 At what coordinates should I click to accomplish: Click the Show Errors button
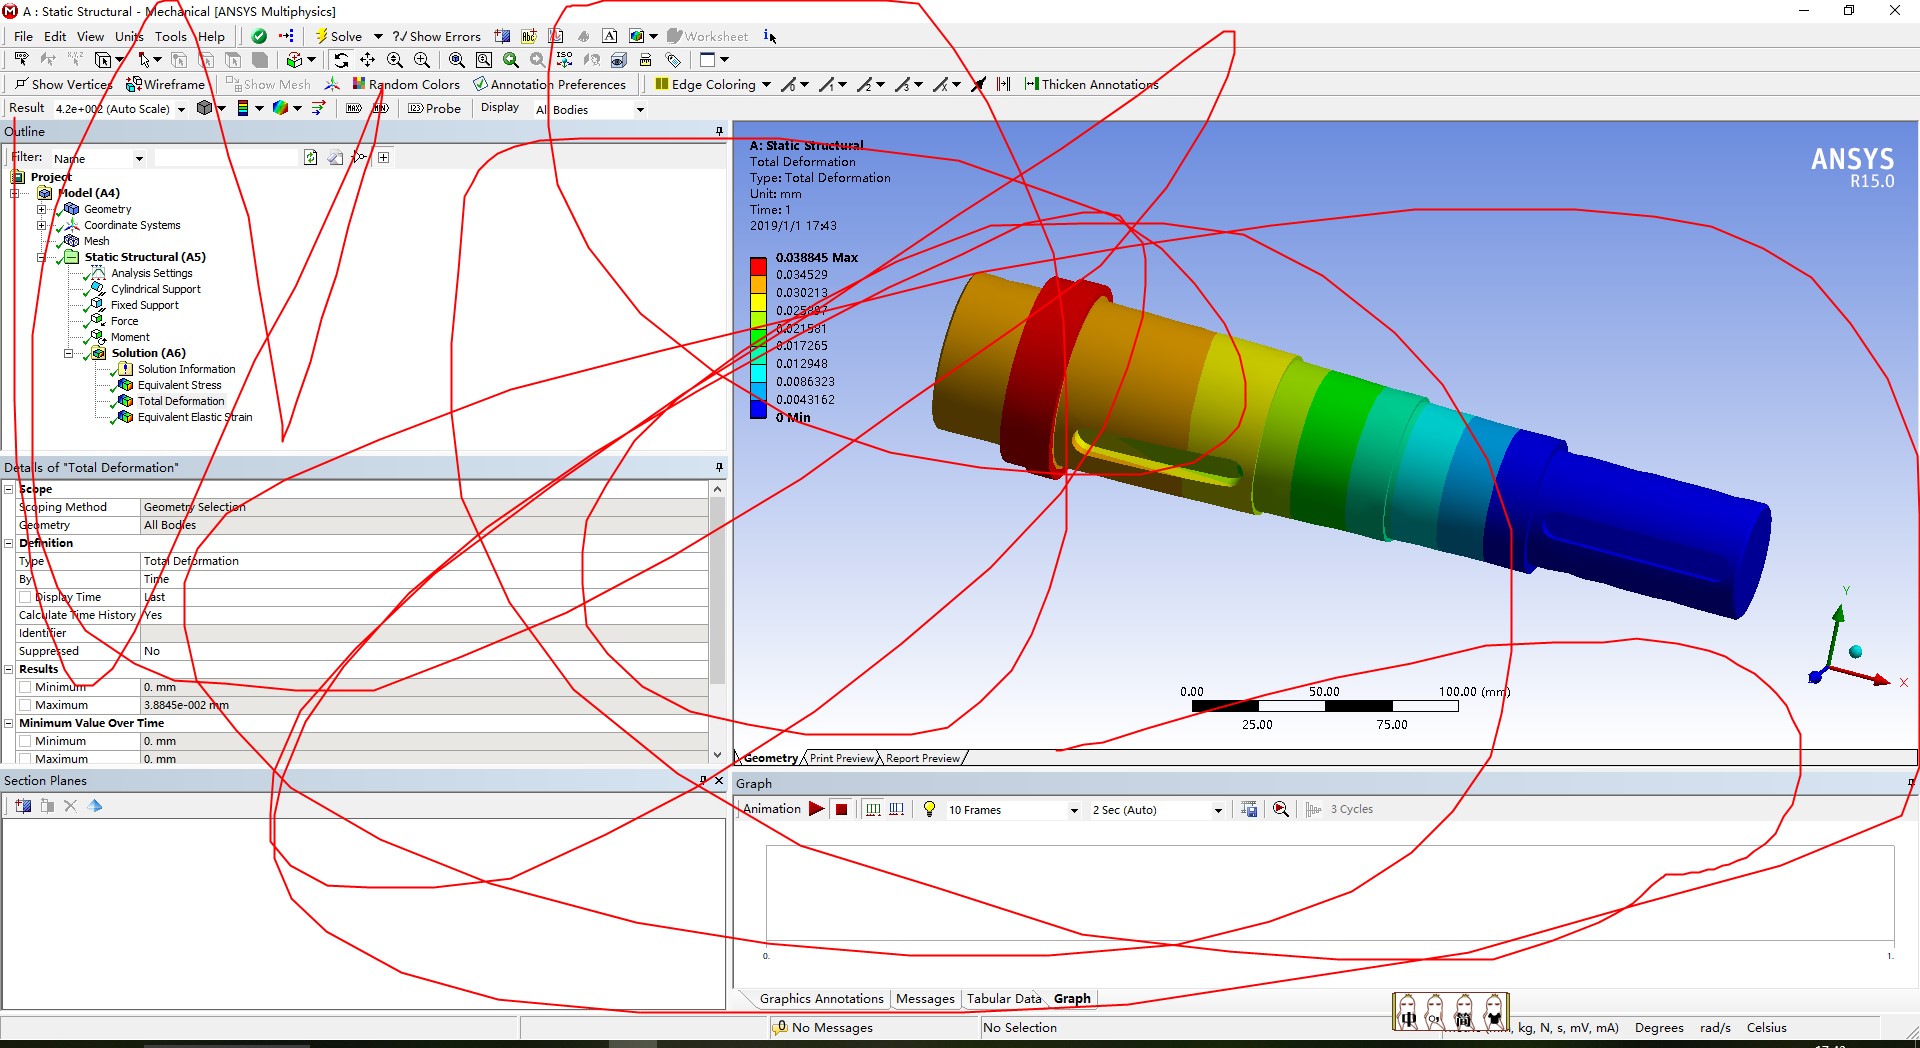coord(437,36)
